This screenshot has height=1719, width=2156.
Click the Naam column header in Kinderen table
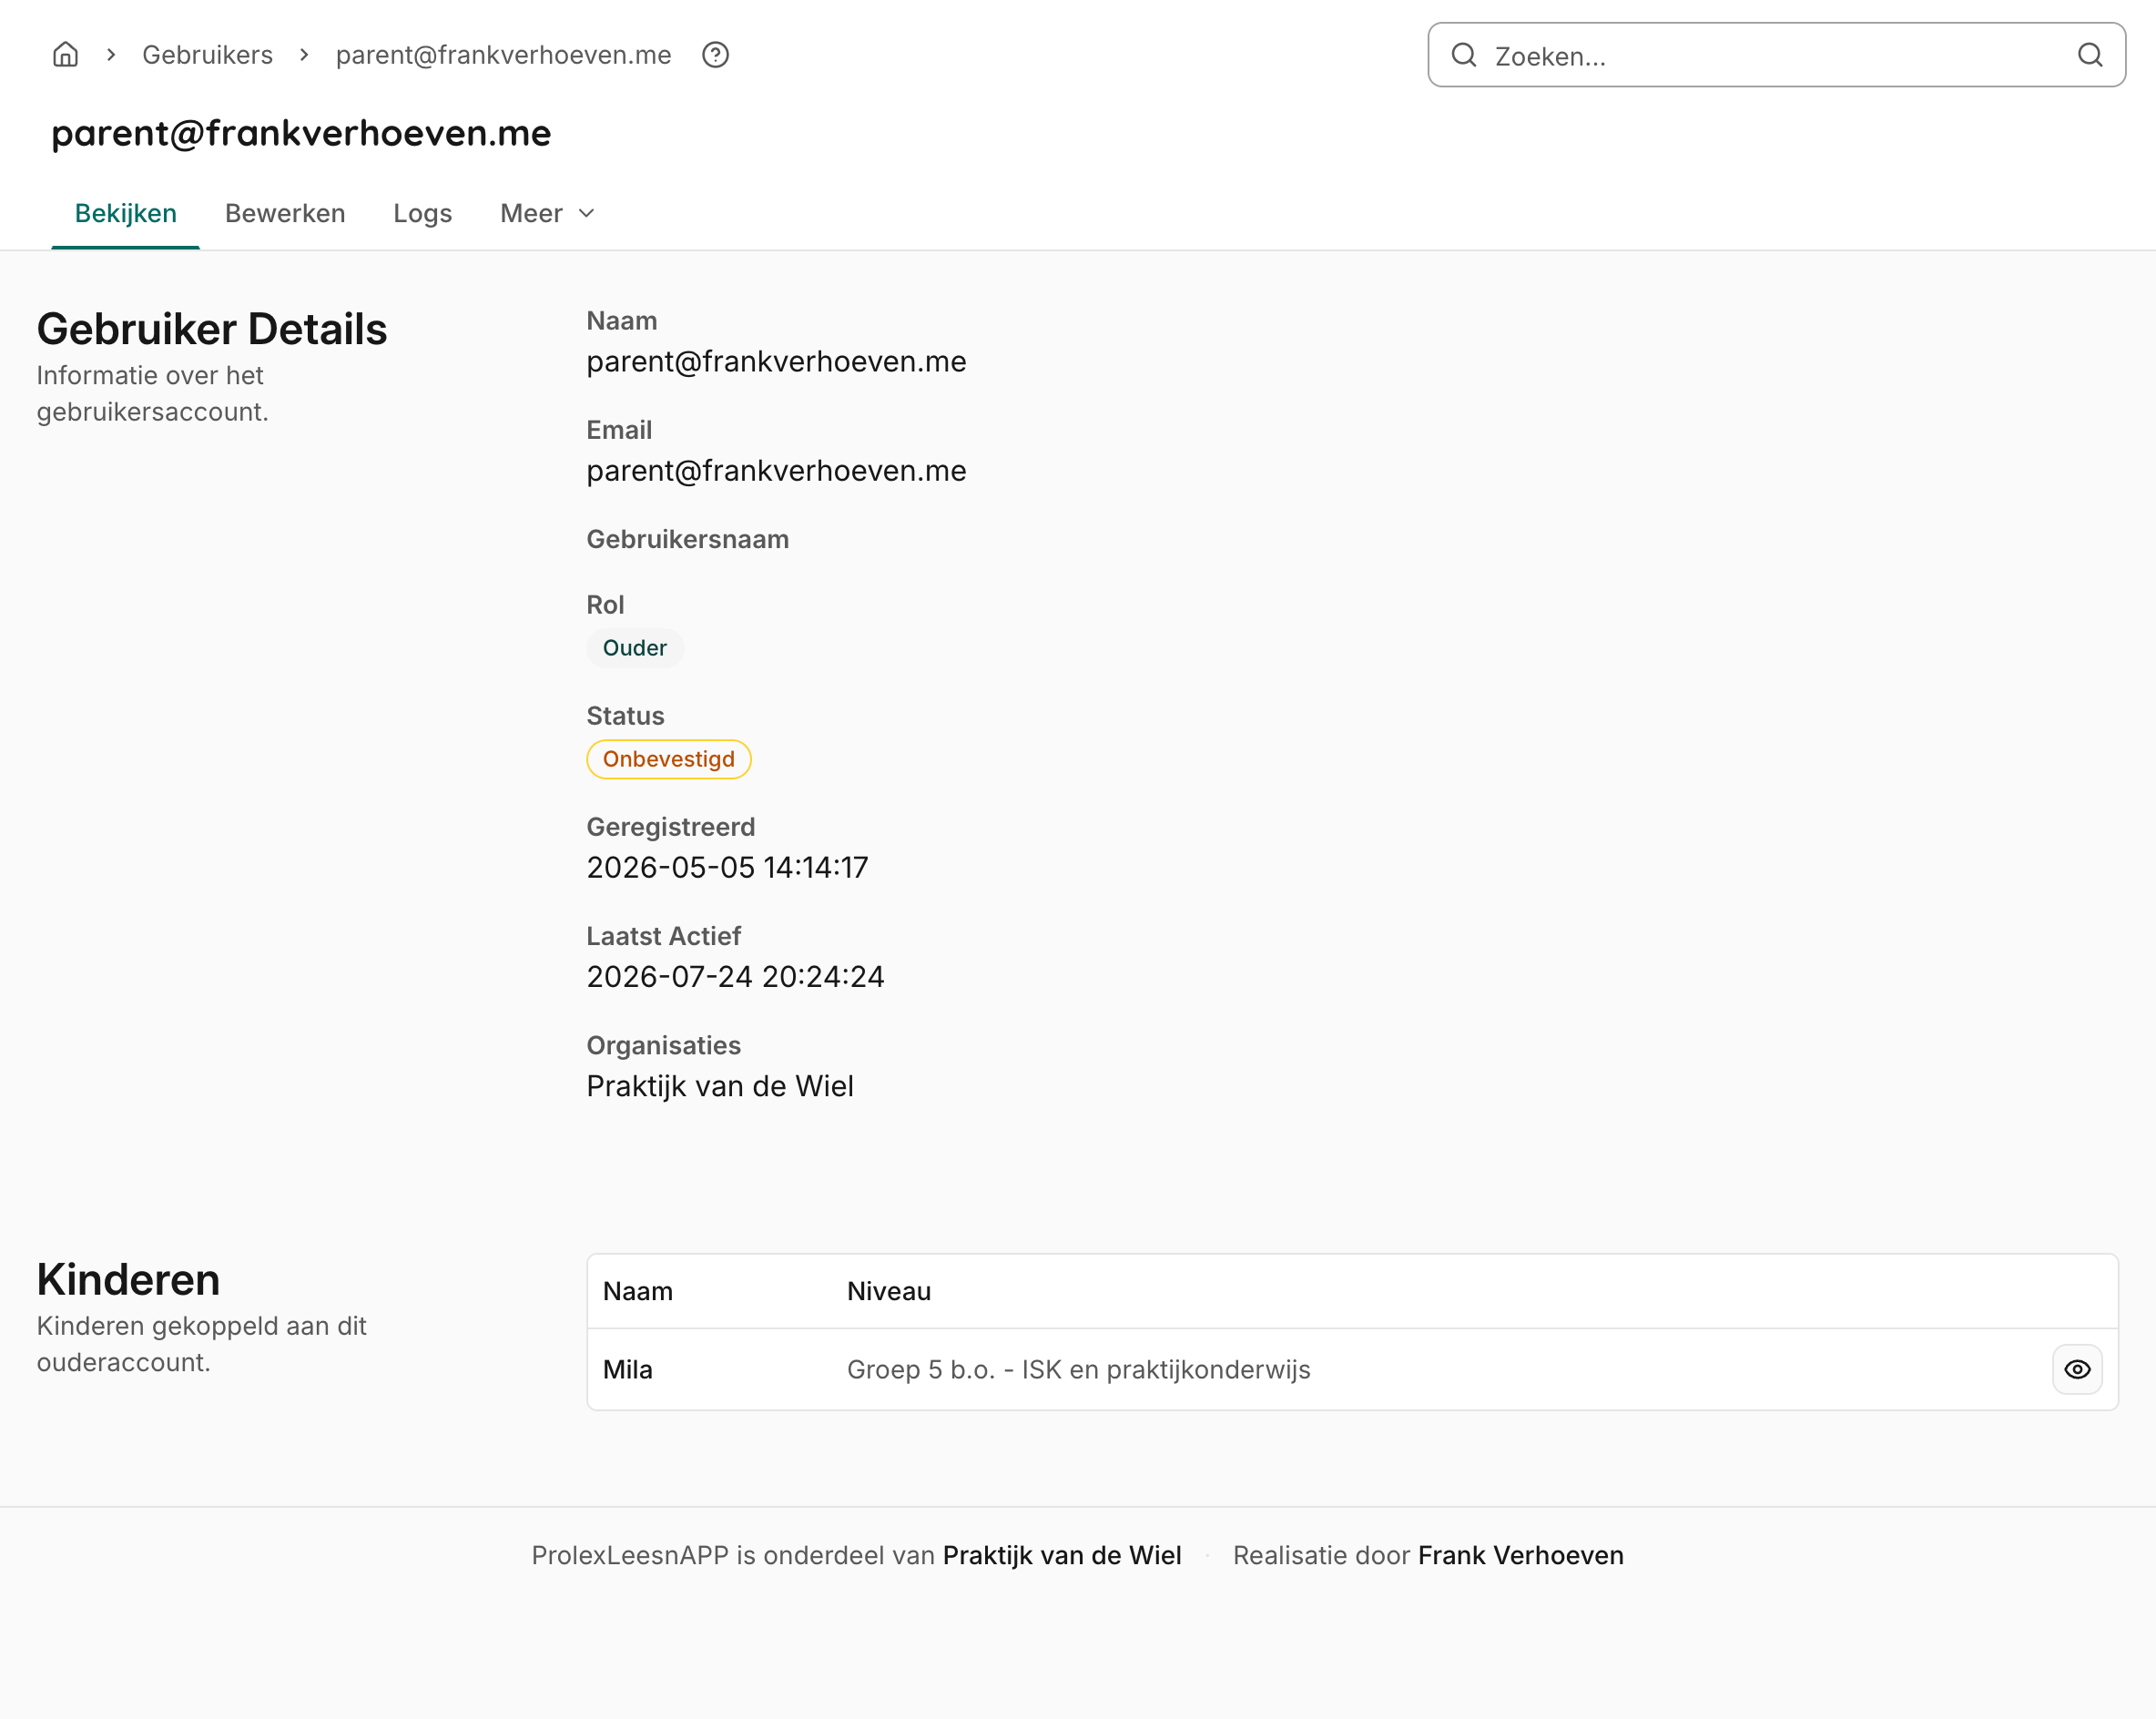(637, 1291)
